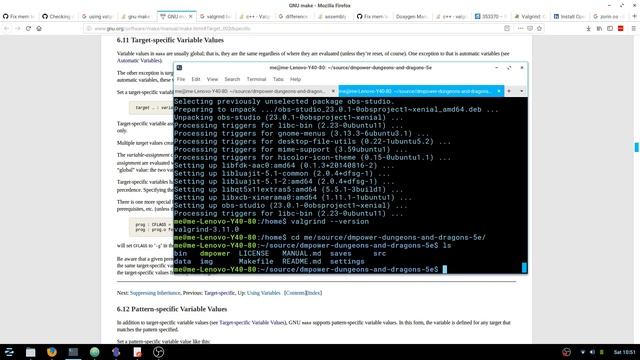Show the Firefox sidebars
Viewport: 640px width, 360px height.
click(610, 29)
